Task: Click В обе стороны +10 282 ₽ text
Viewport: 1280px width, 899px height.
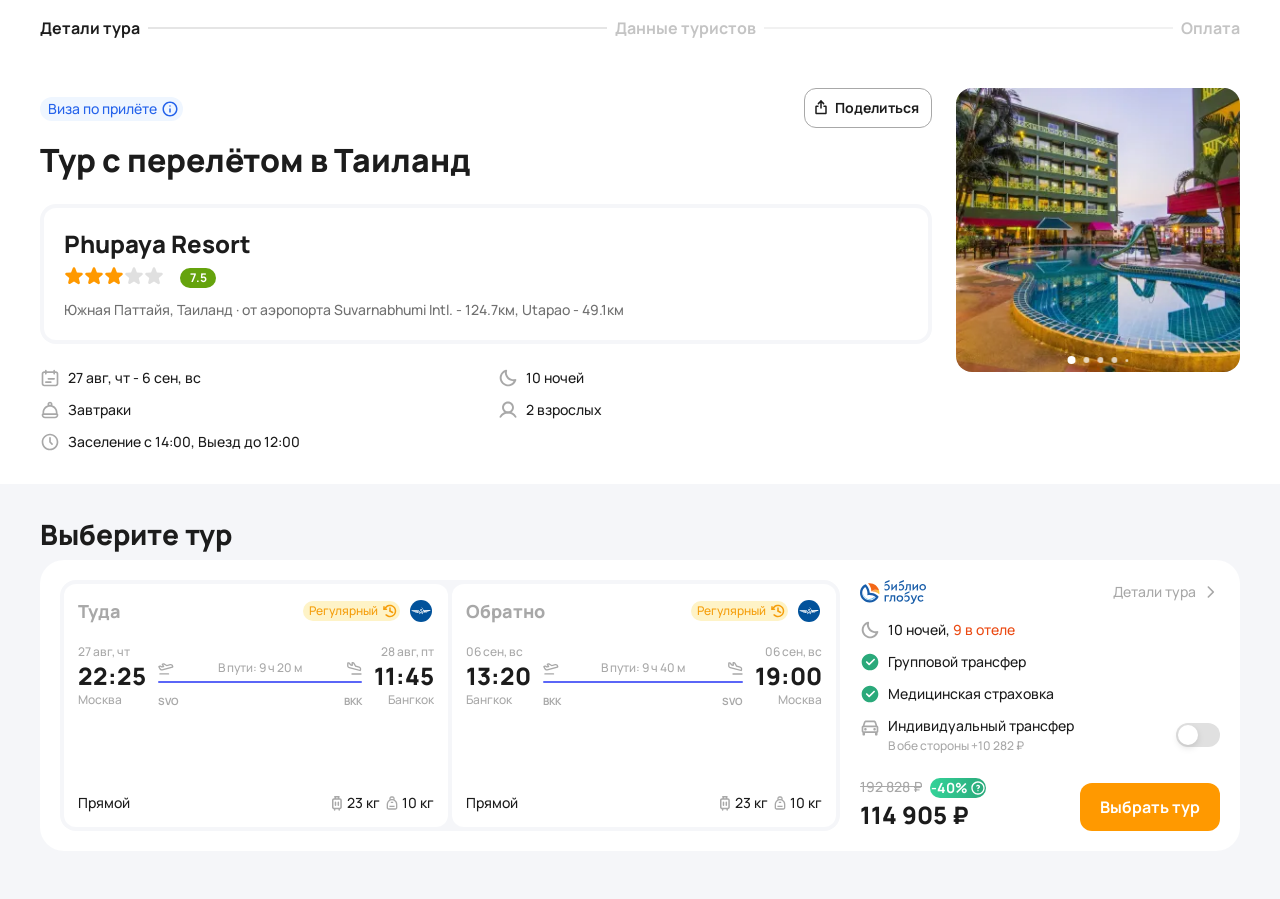Action: (x=956, y=746)
